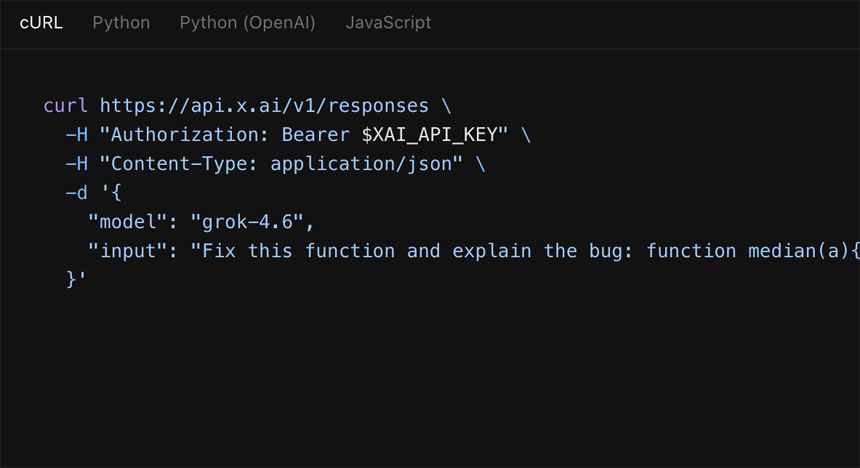This screenshot has height=468, width=860.
Task: Select the cURL tab
Action: coord(41,22)
